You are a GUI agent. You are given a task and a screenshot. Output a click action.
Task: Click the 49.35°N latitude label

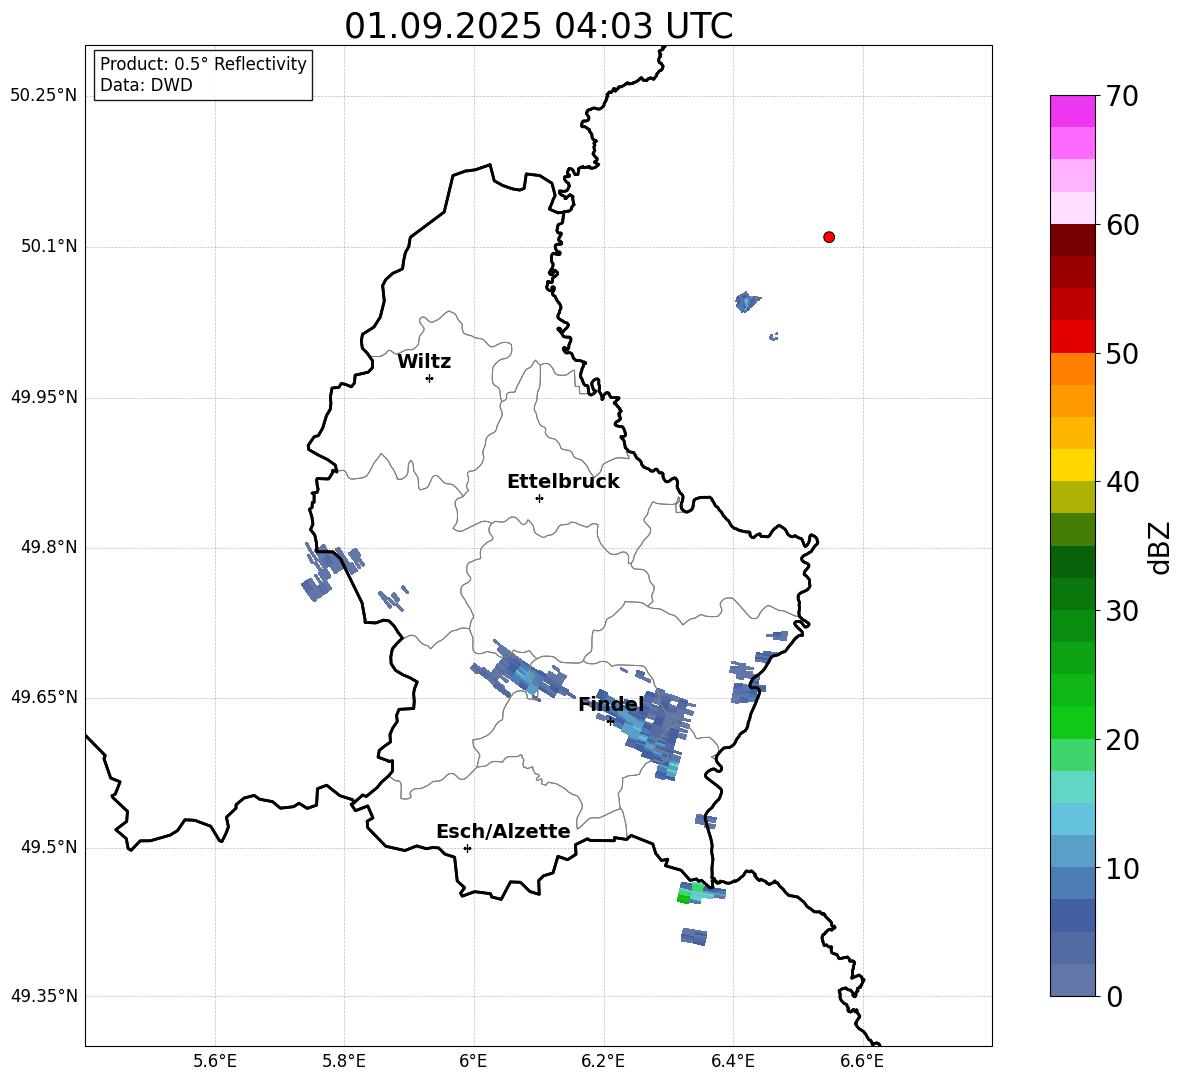44,996
